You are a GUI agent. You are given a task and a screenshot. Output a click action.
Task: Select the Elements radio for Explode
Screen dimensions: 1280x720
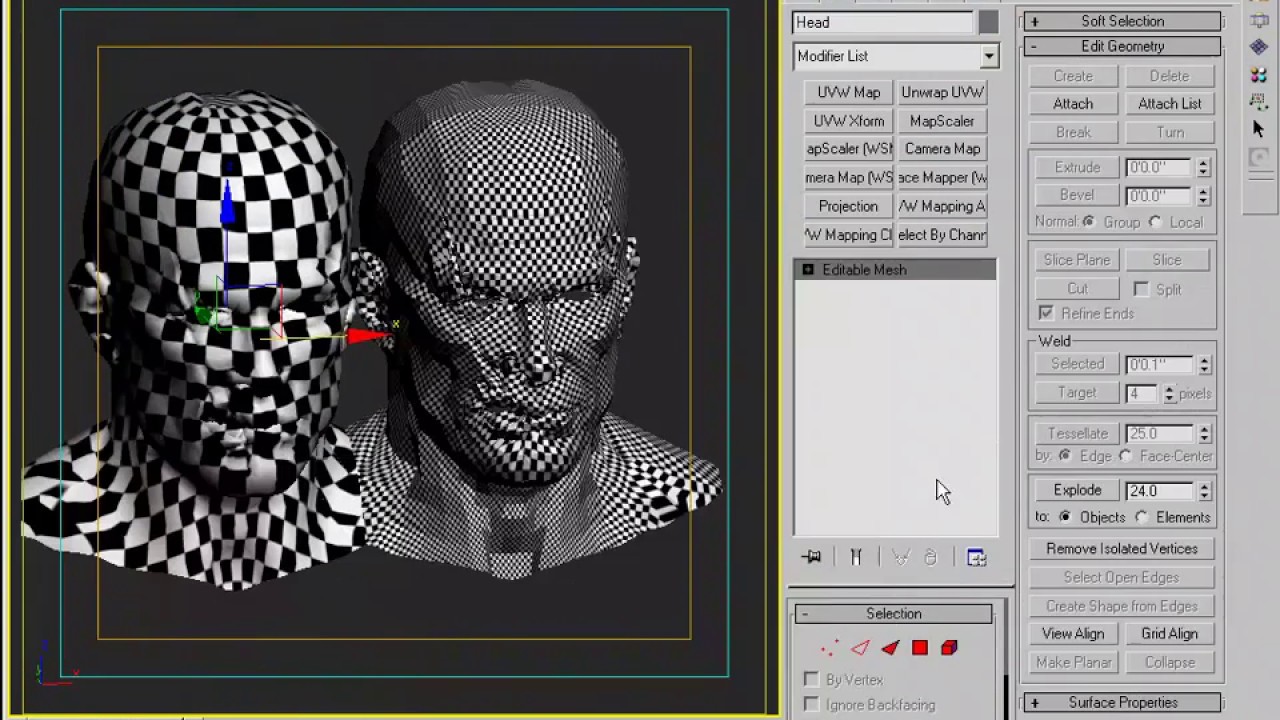click(x=1142, y=518)
